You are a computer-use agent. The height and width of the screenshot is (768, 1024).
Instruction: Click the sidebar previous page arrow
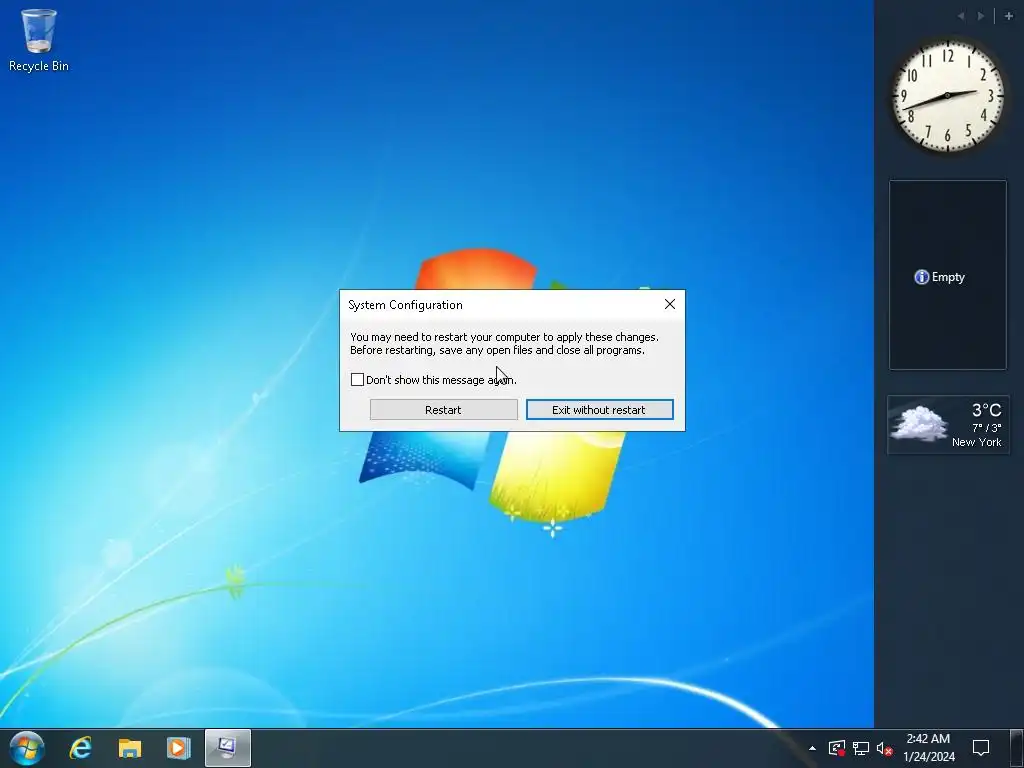[961, 16]
